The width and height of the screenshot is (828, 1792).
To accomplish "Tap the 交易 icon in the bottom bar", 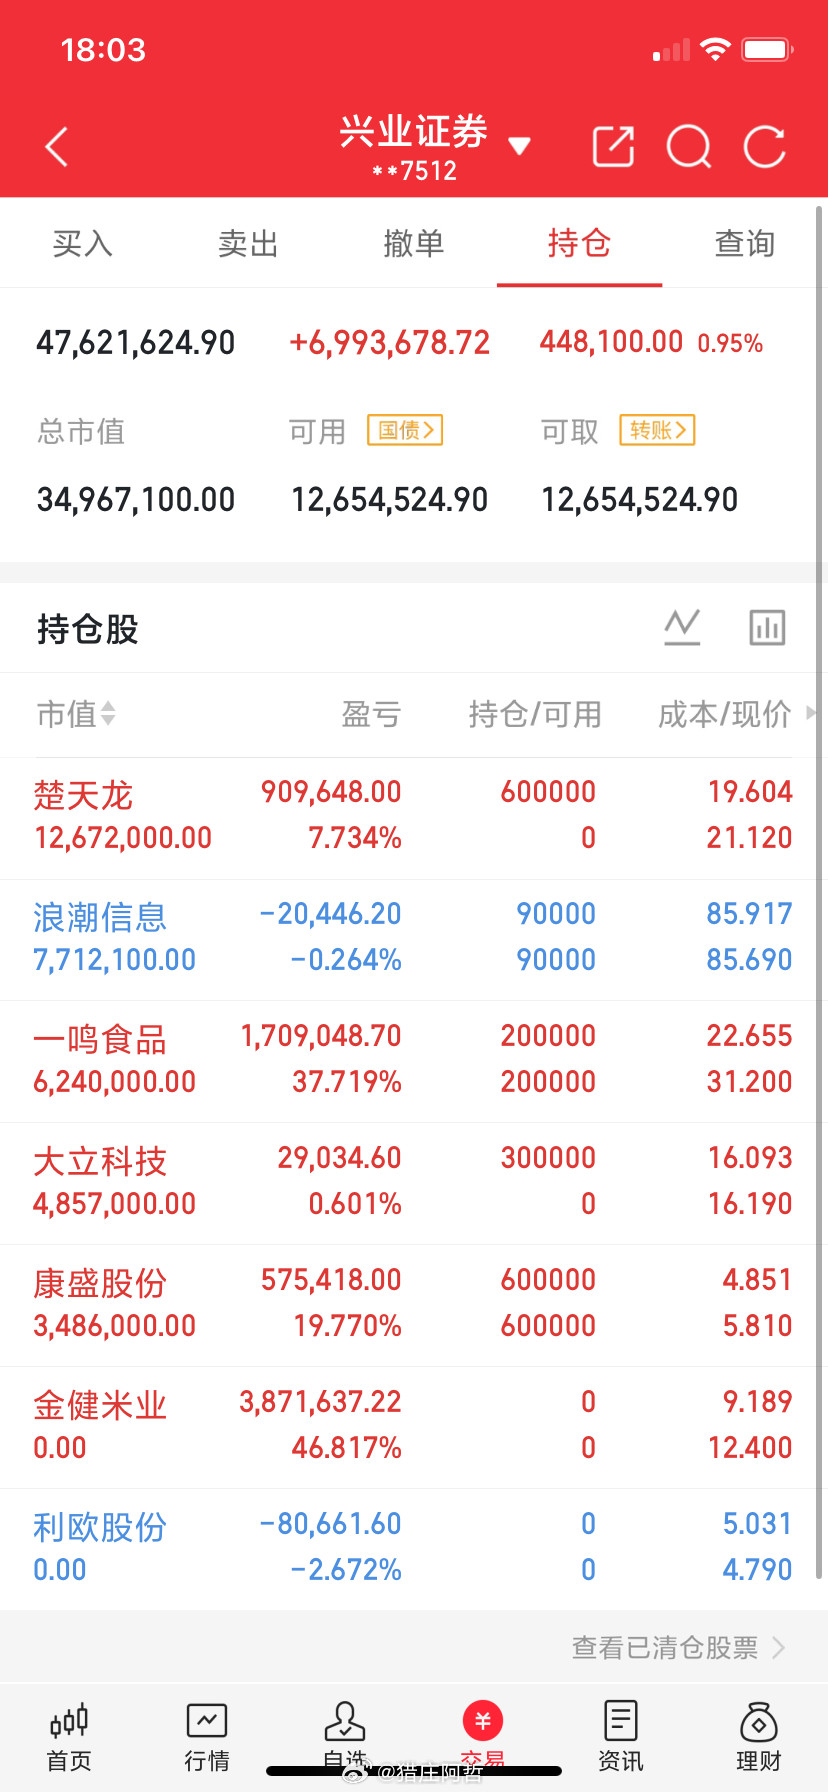I will (483, 1721).
